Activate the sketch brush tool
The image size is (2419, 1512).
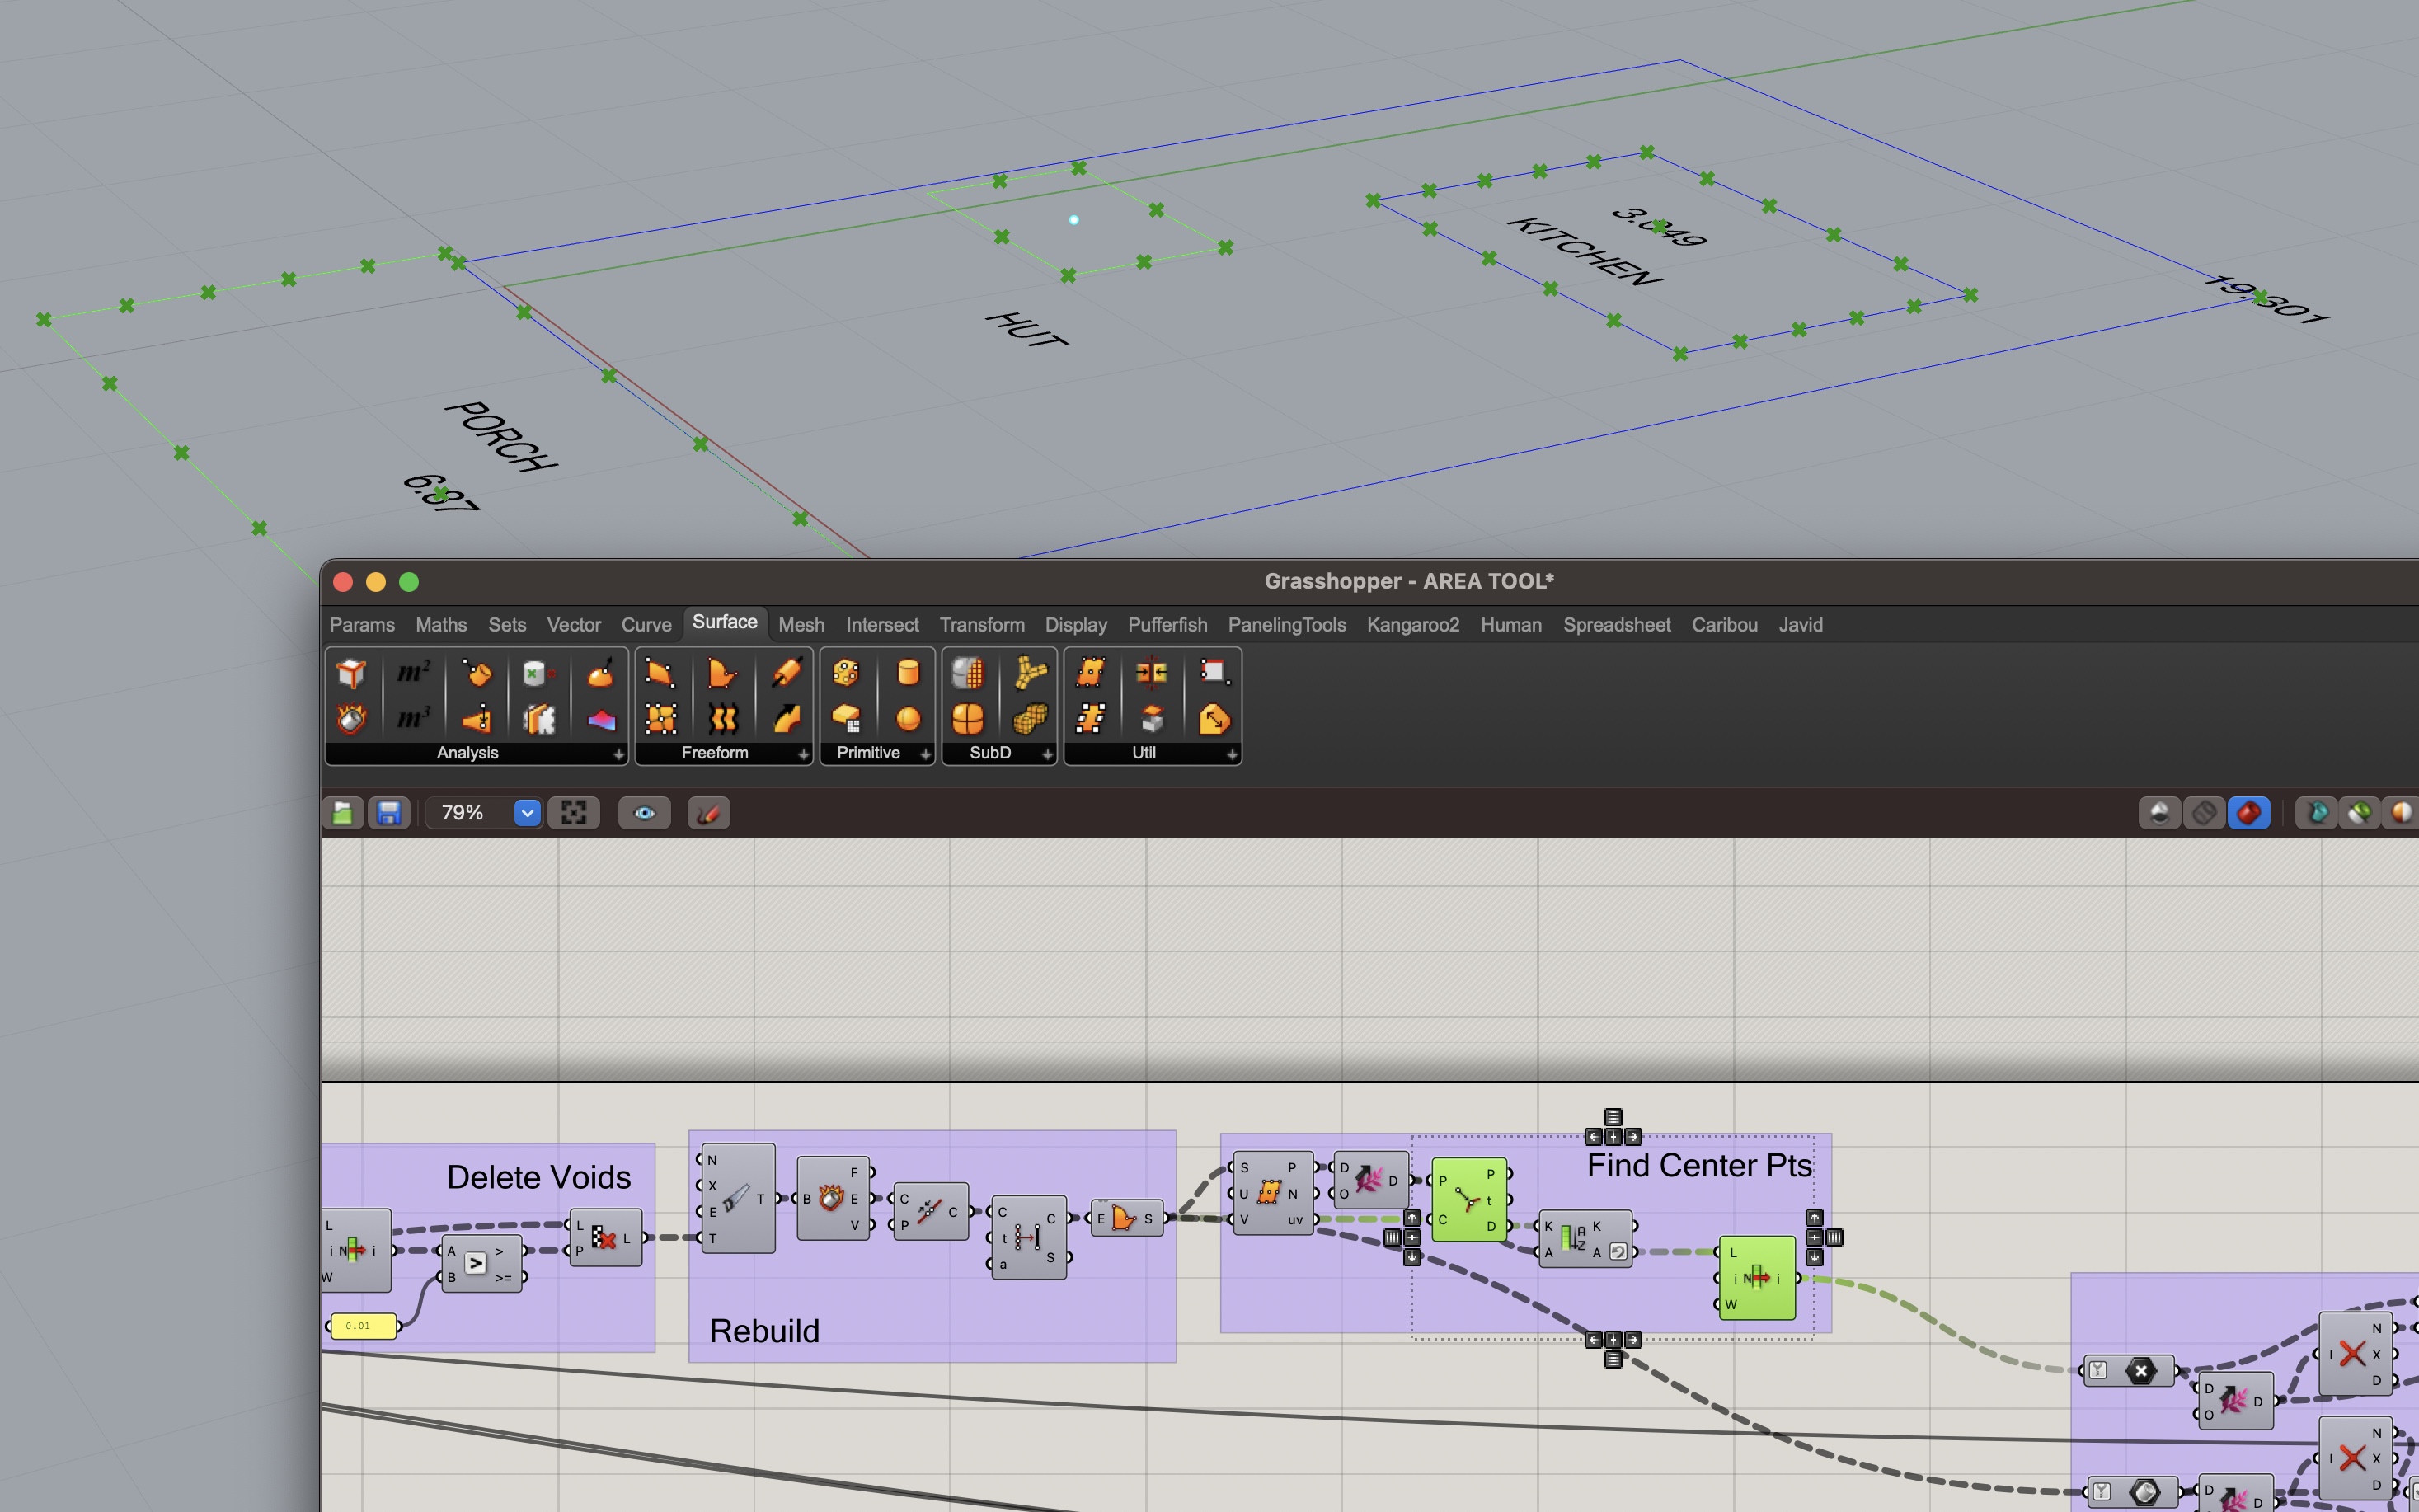pyautogui.click(x=708, y=813)
